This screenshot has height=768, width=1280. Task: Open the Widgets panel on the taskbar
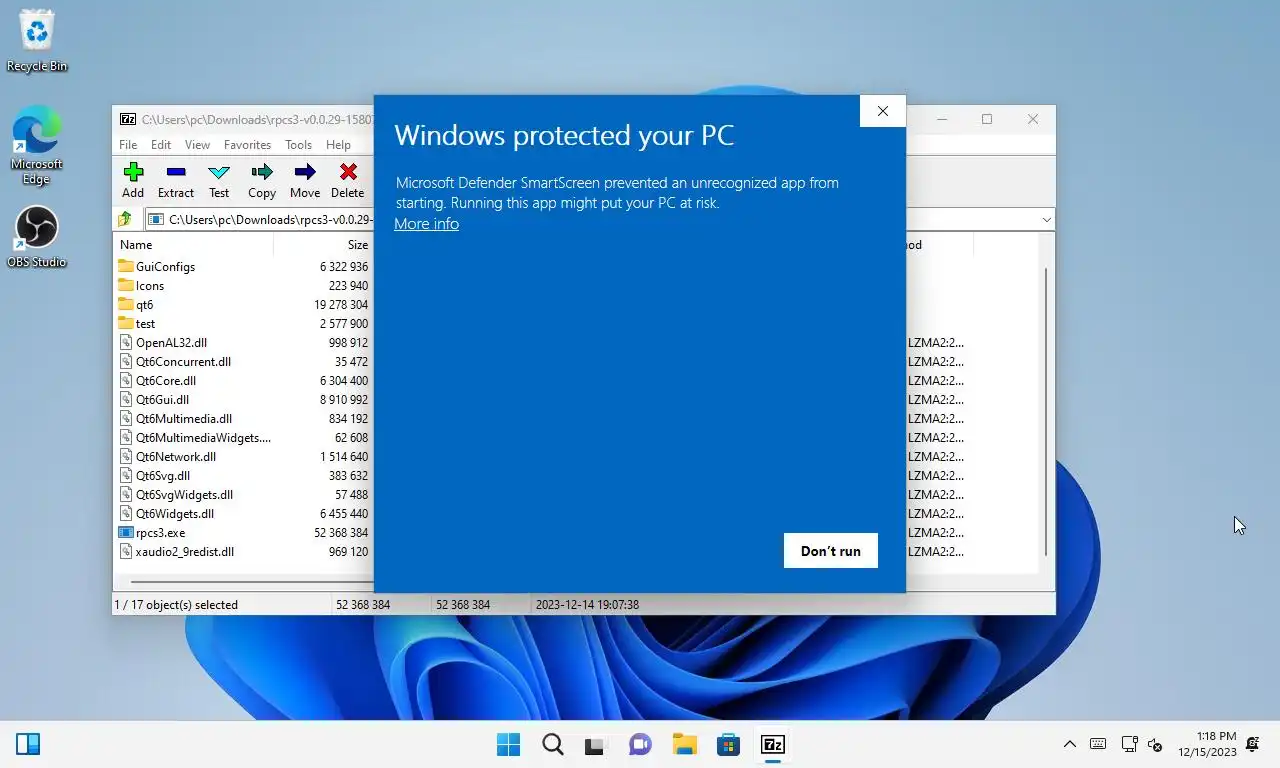[28, 744]
